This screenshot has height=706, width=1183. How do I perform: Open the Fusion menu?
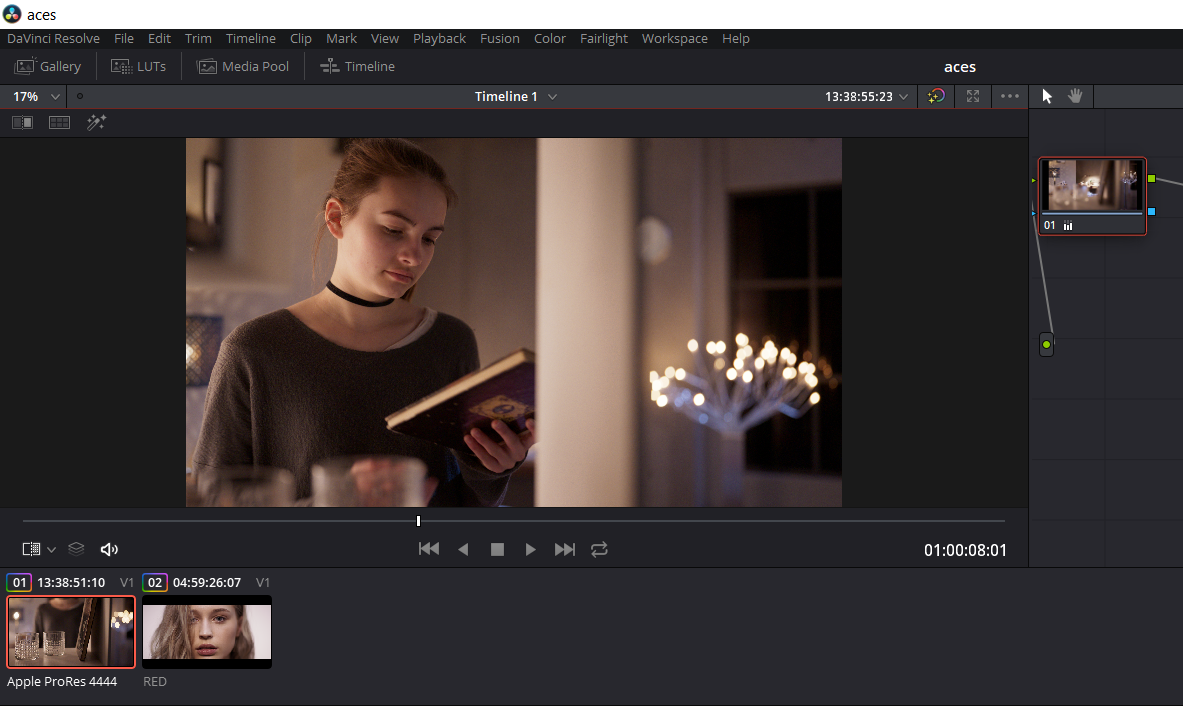[x=499, y=38]
